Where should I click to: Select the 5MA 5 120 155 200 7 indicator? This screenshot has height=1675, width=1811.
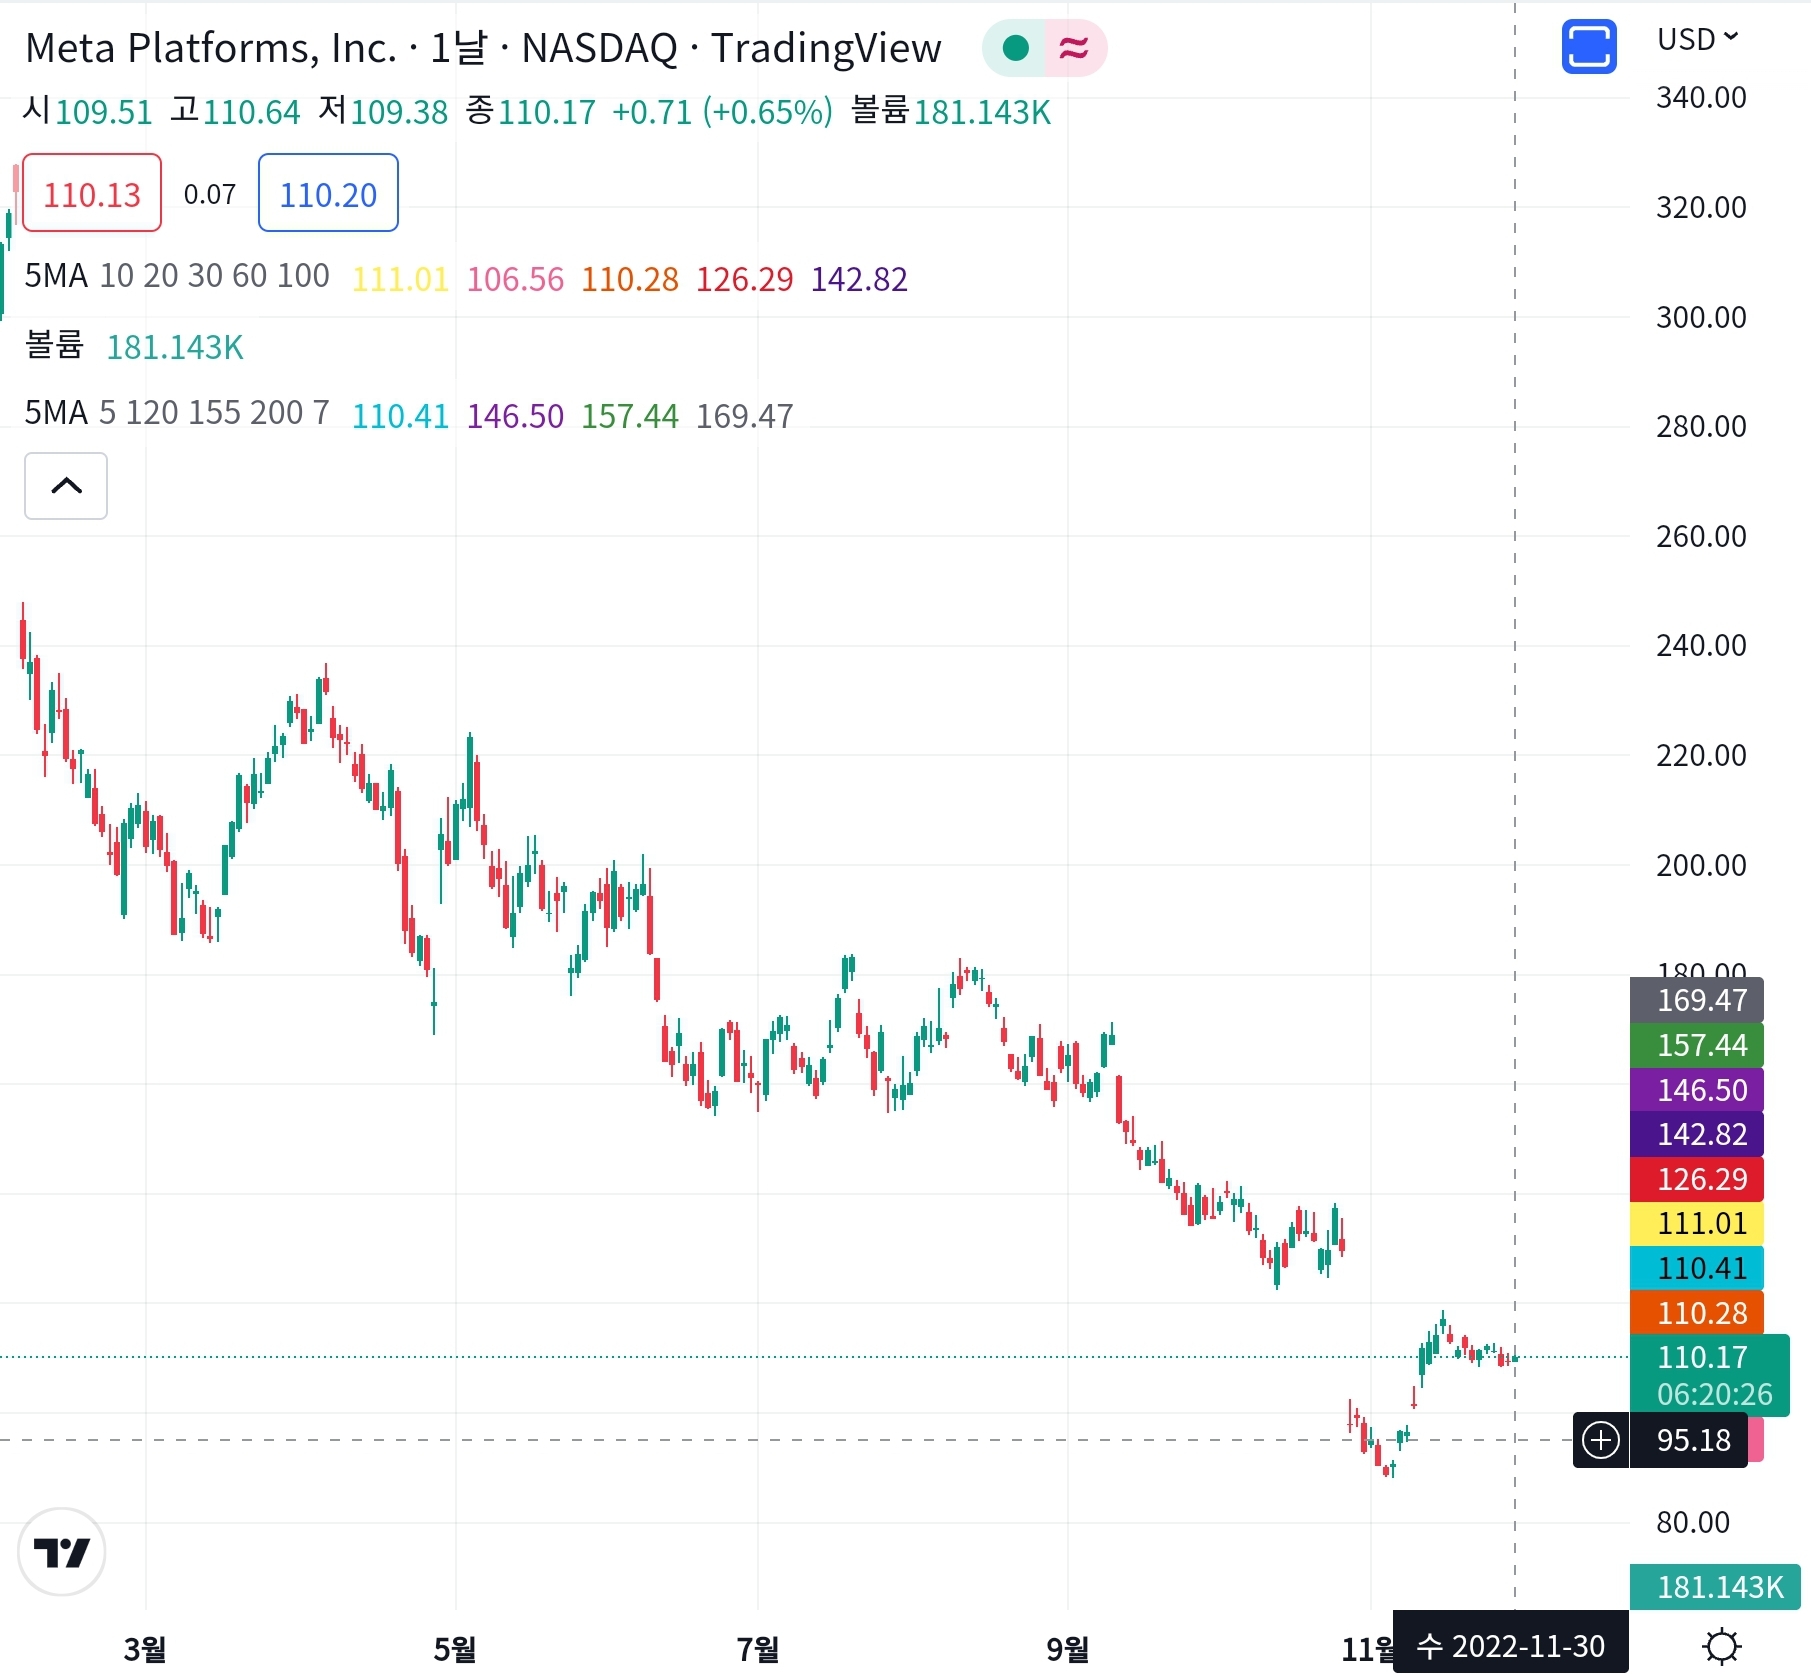coord(177,413)
